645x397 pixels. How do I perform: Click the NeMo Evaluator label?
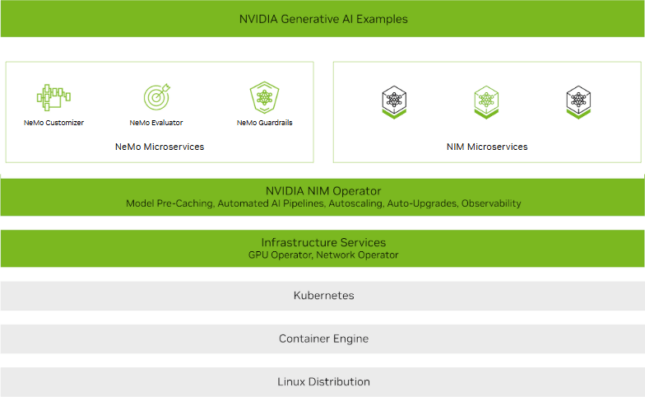pyautogui.click(x=156, y=123)
